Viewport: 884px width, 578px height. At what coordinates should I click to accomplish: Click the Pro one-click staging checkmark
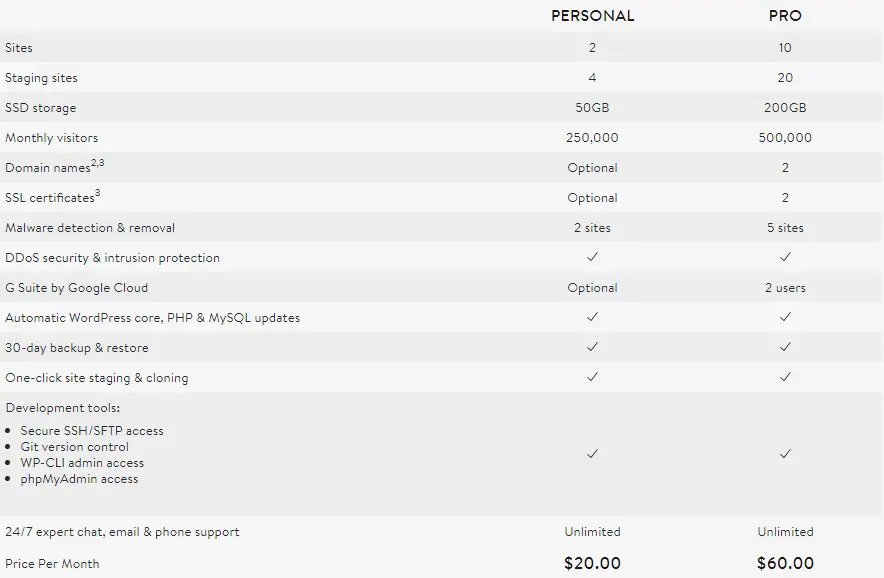[785, 377]
